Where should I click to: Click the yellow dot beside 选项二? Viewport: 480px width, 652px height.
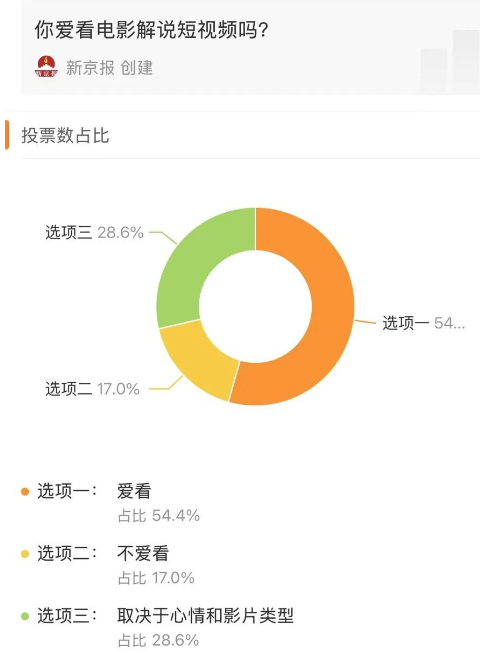click(25, 554)
